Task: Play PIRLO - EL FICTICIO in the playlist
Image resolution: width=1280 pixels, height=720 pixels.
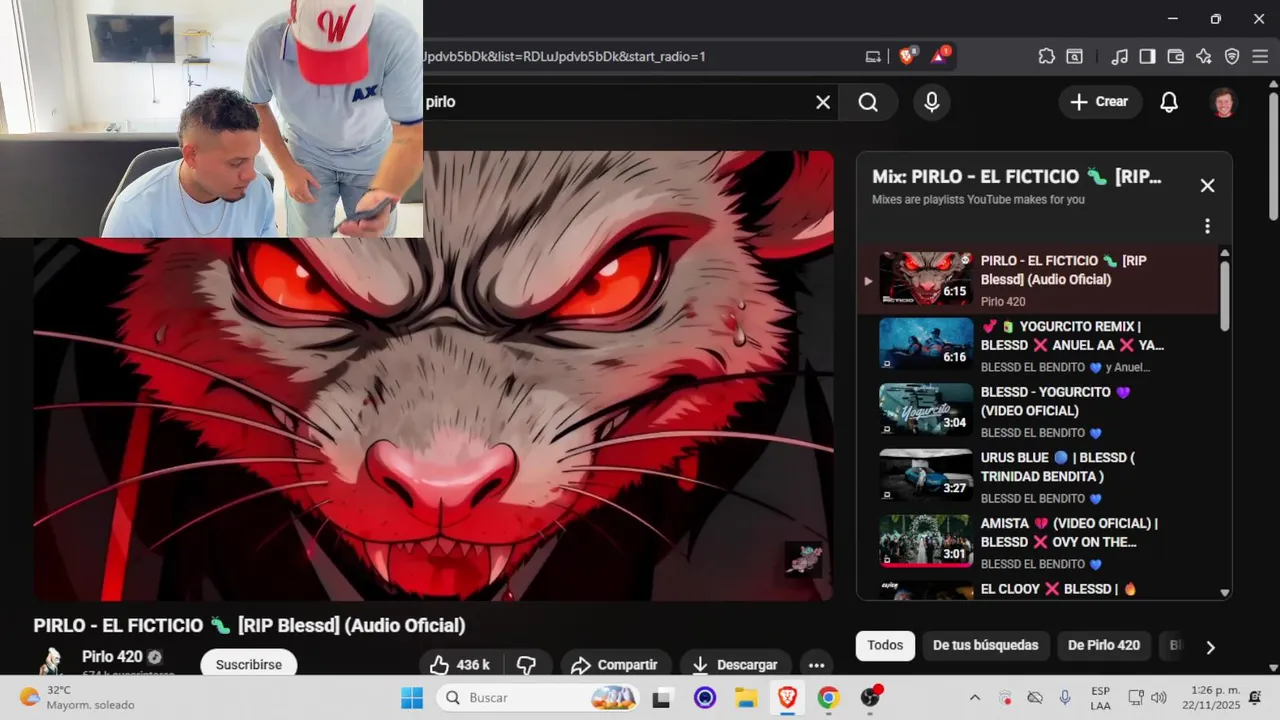Action: [x=1039, y=280]
